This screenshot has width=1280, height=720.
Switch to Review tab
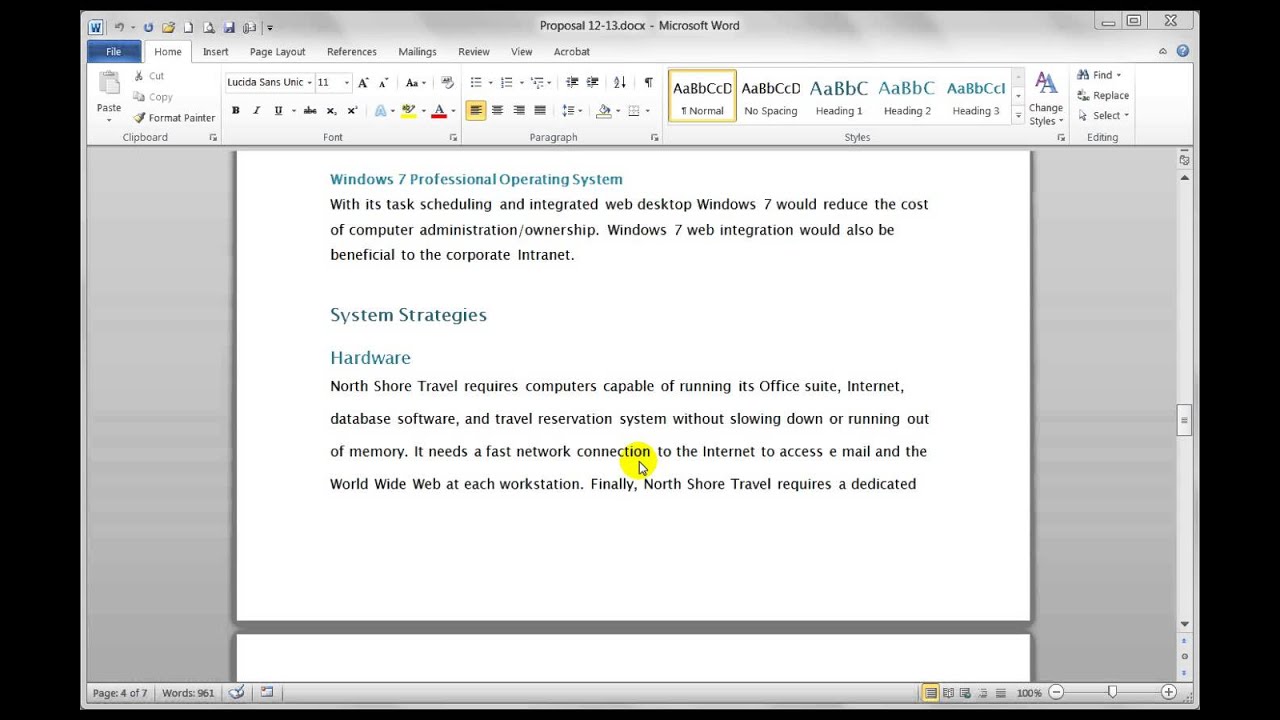click(474, 52)
